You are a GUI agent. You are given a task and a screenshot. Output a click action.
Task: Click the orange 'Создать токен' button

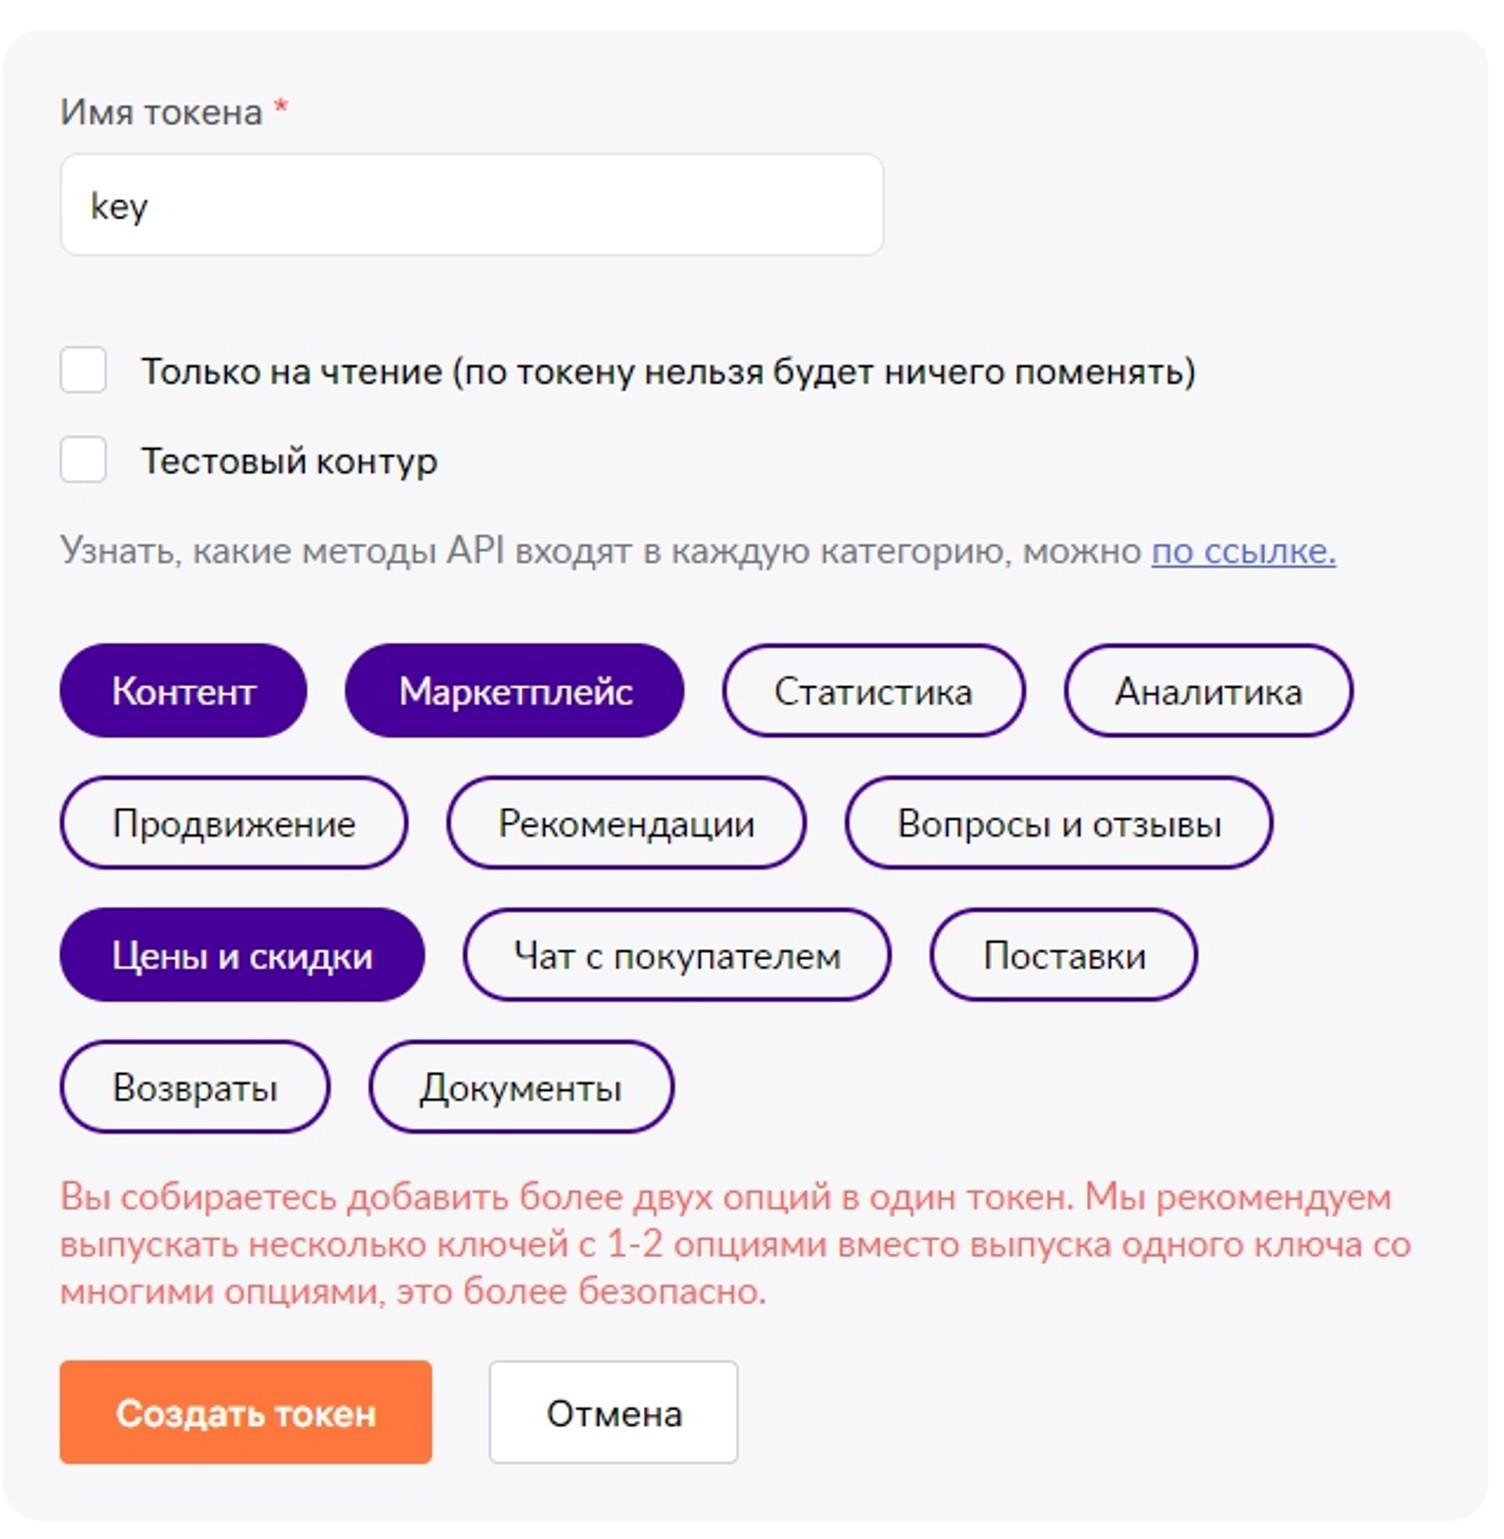[246, 1412]
